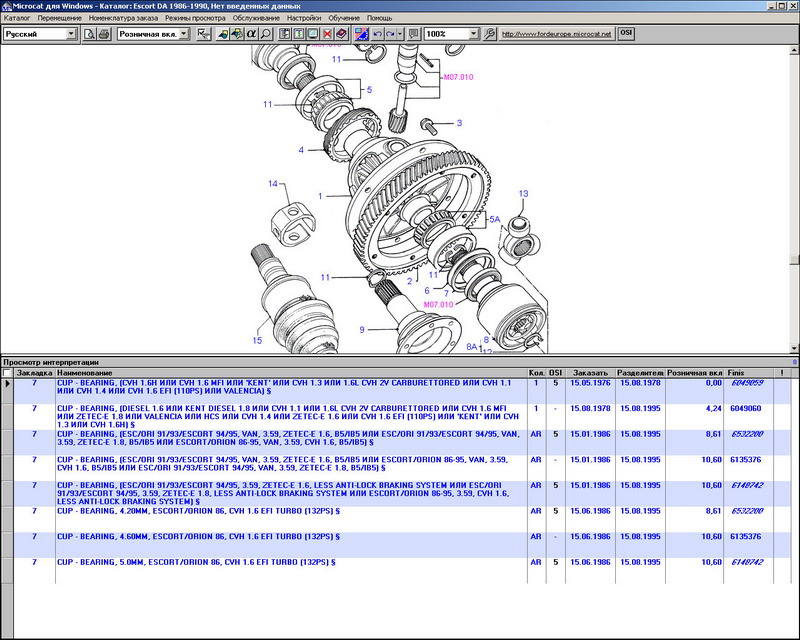Open the purple book icon
The width and height of the screenshot is (800, 640).
click(341, 34)
